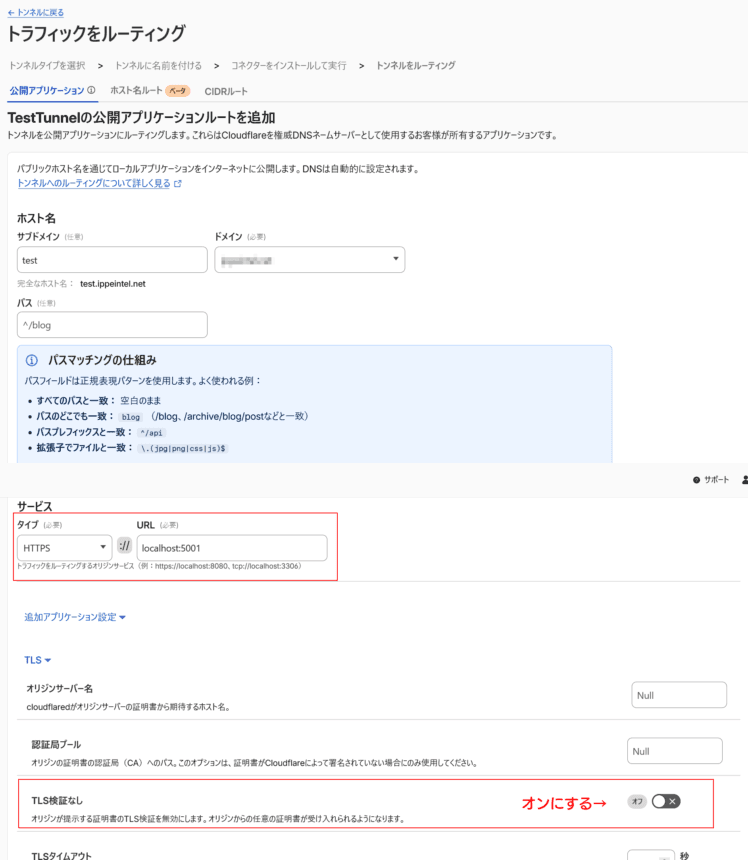
Task: Click full hostname text test.ippeintel.net
Action: tap(113, 284)
